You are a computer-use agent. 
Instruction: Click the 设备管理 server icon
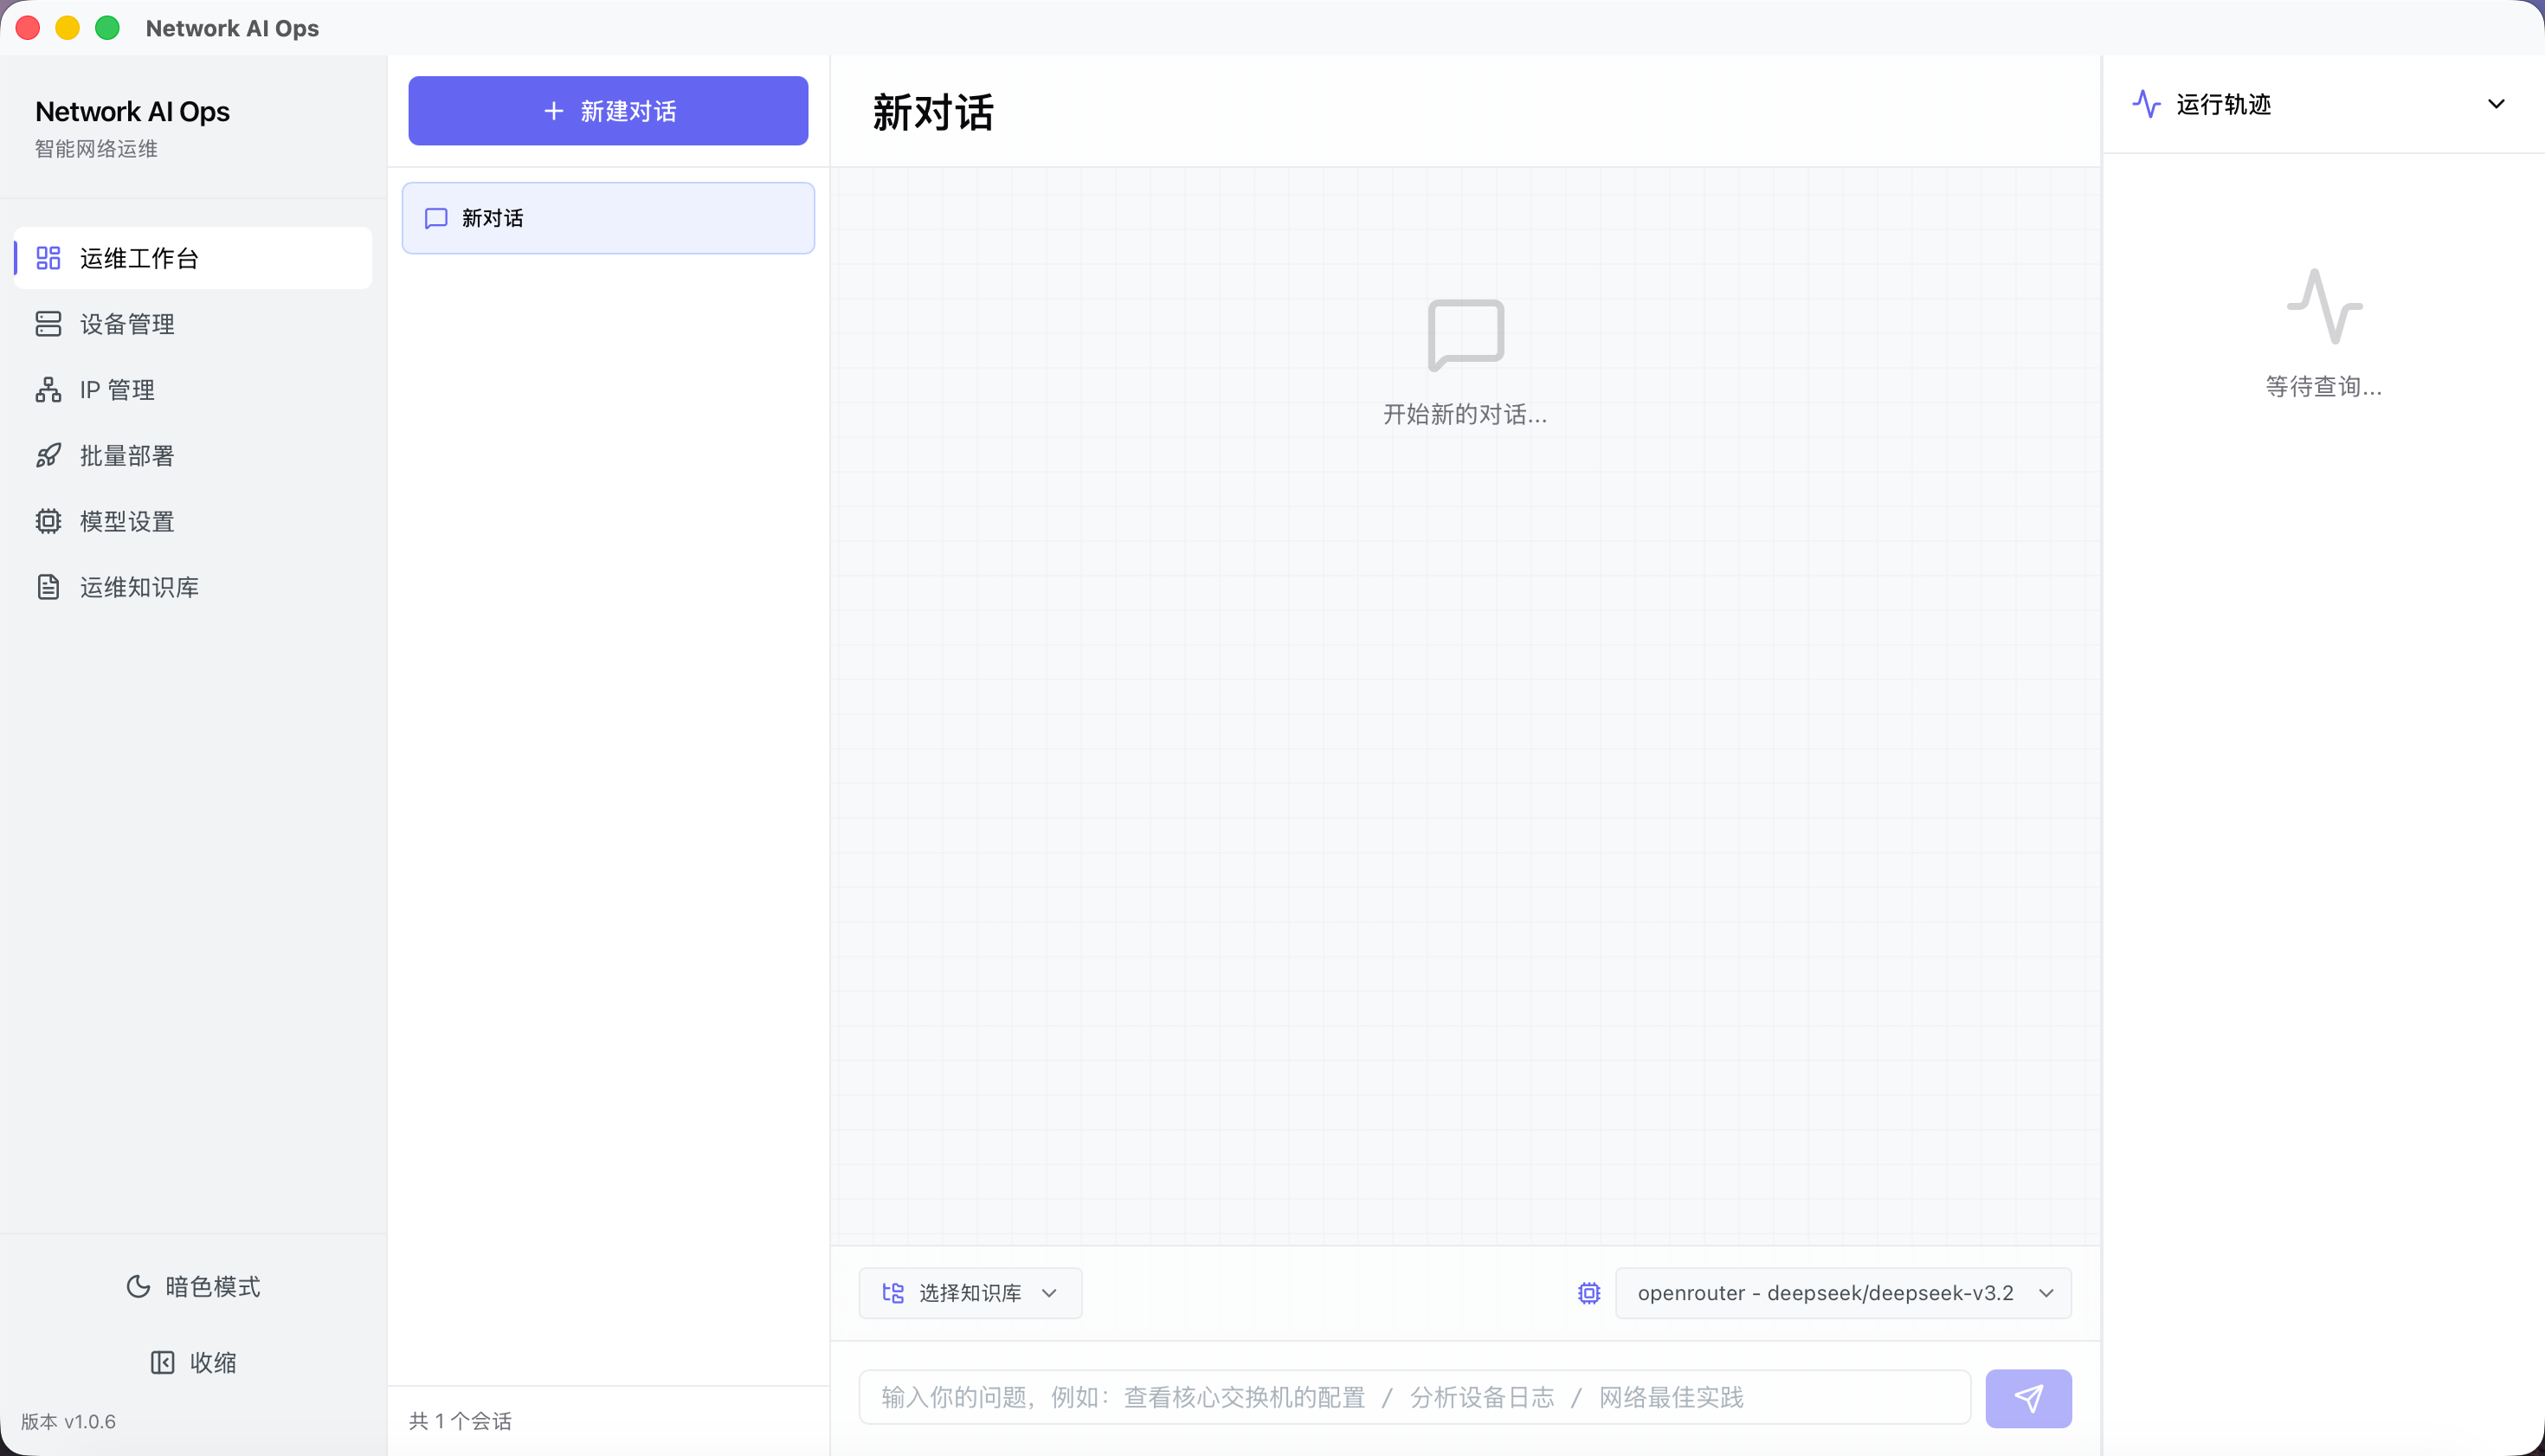tap(48, 324)
